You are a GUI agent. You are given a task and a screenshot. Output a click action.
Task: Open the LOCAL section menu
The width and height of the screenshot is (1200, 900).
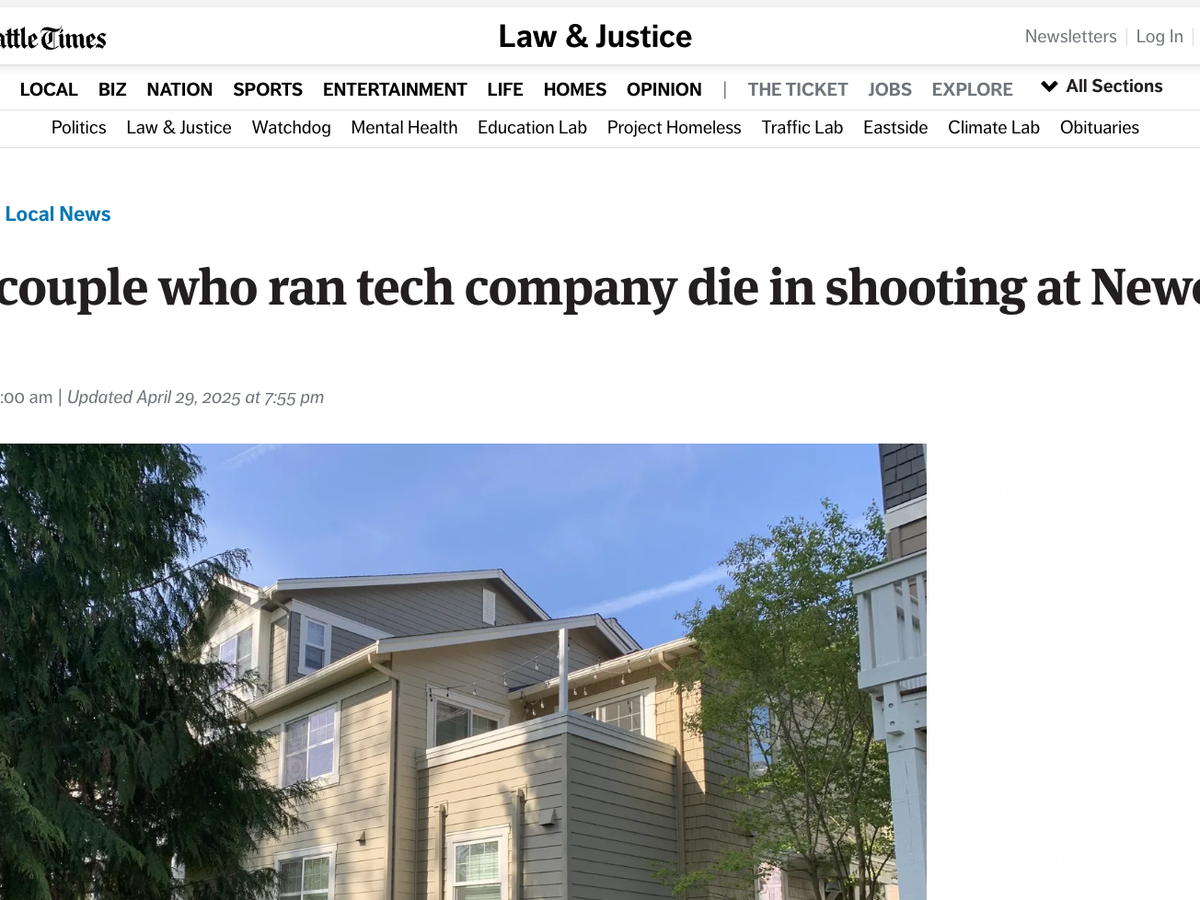coord(49,89)
